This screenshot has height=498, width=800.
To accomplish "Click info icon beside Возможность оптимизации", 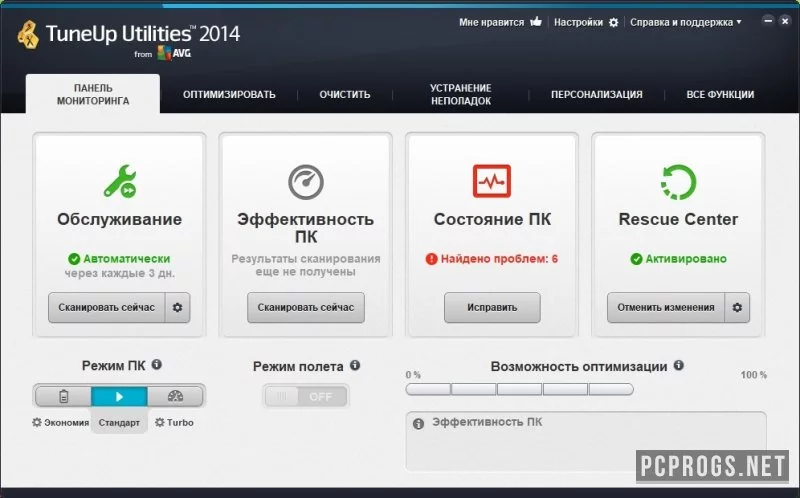I will (679, 365).
